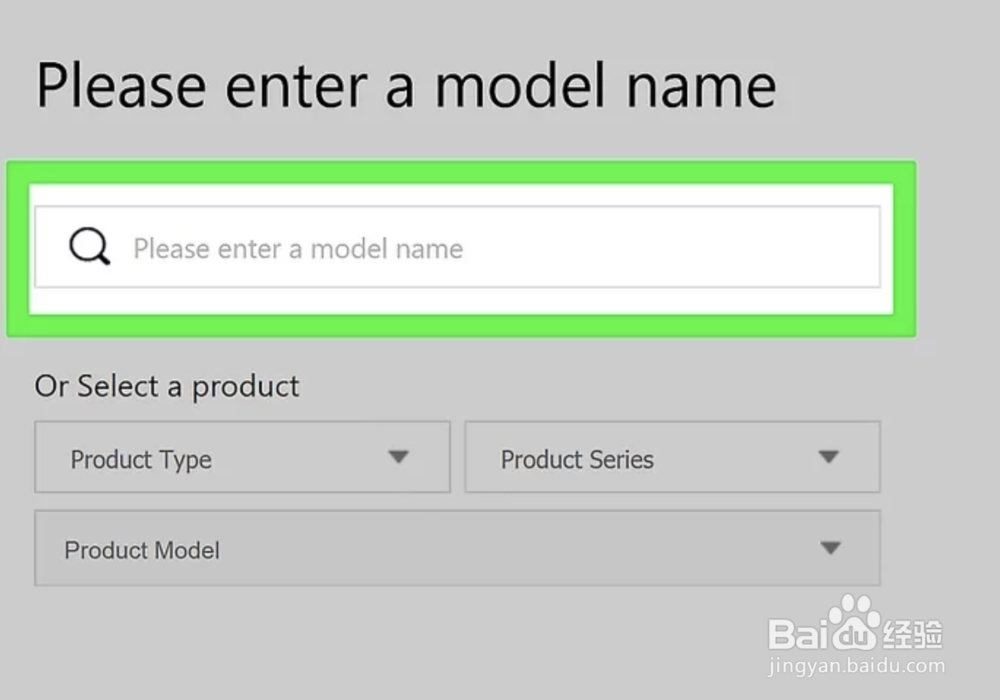
Task: Open the Product Type dropdown
Action: (x=242, y=458)
